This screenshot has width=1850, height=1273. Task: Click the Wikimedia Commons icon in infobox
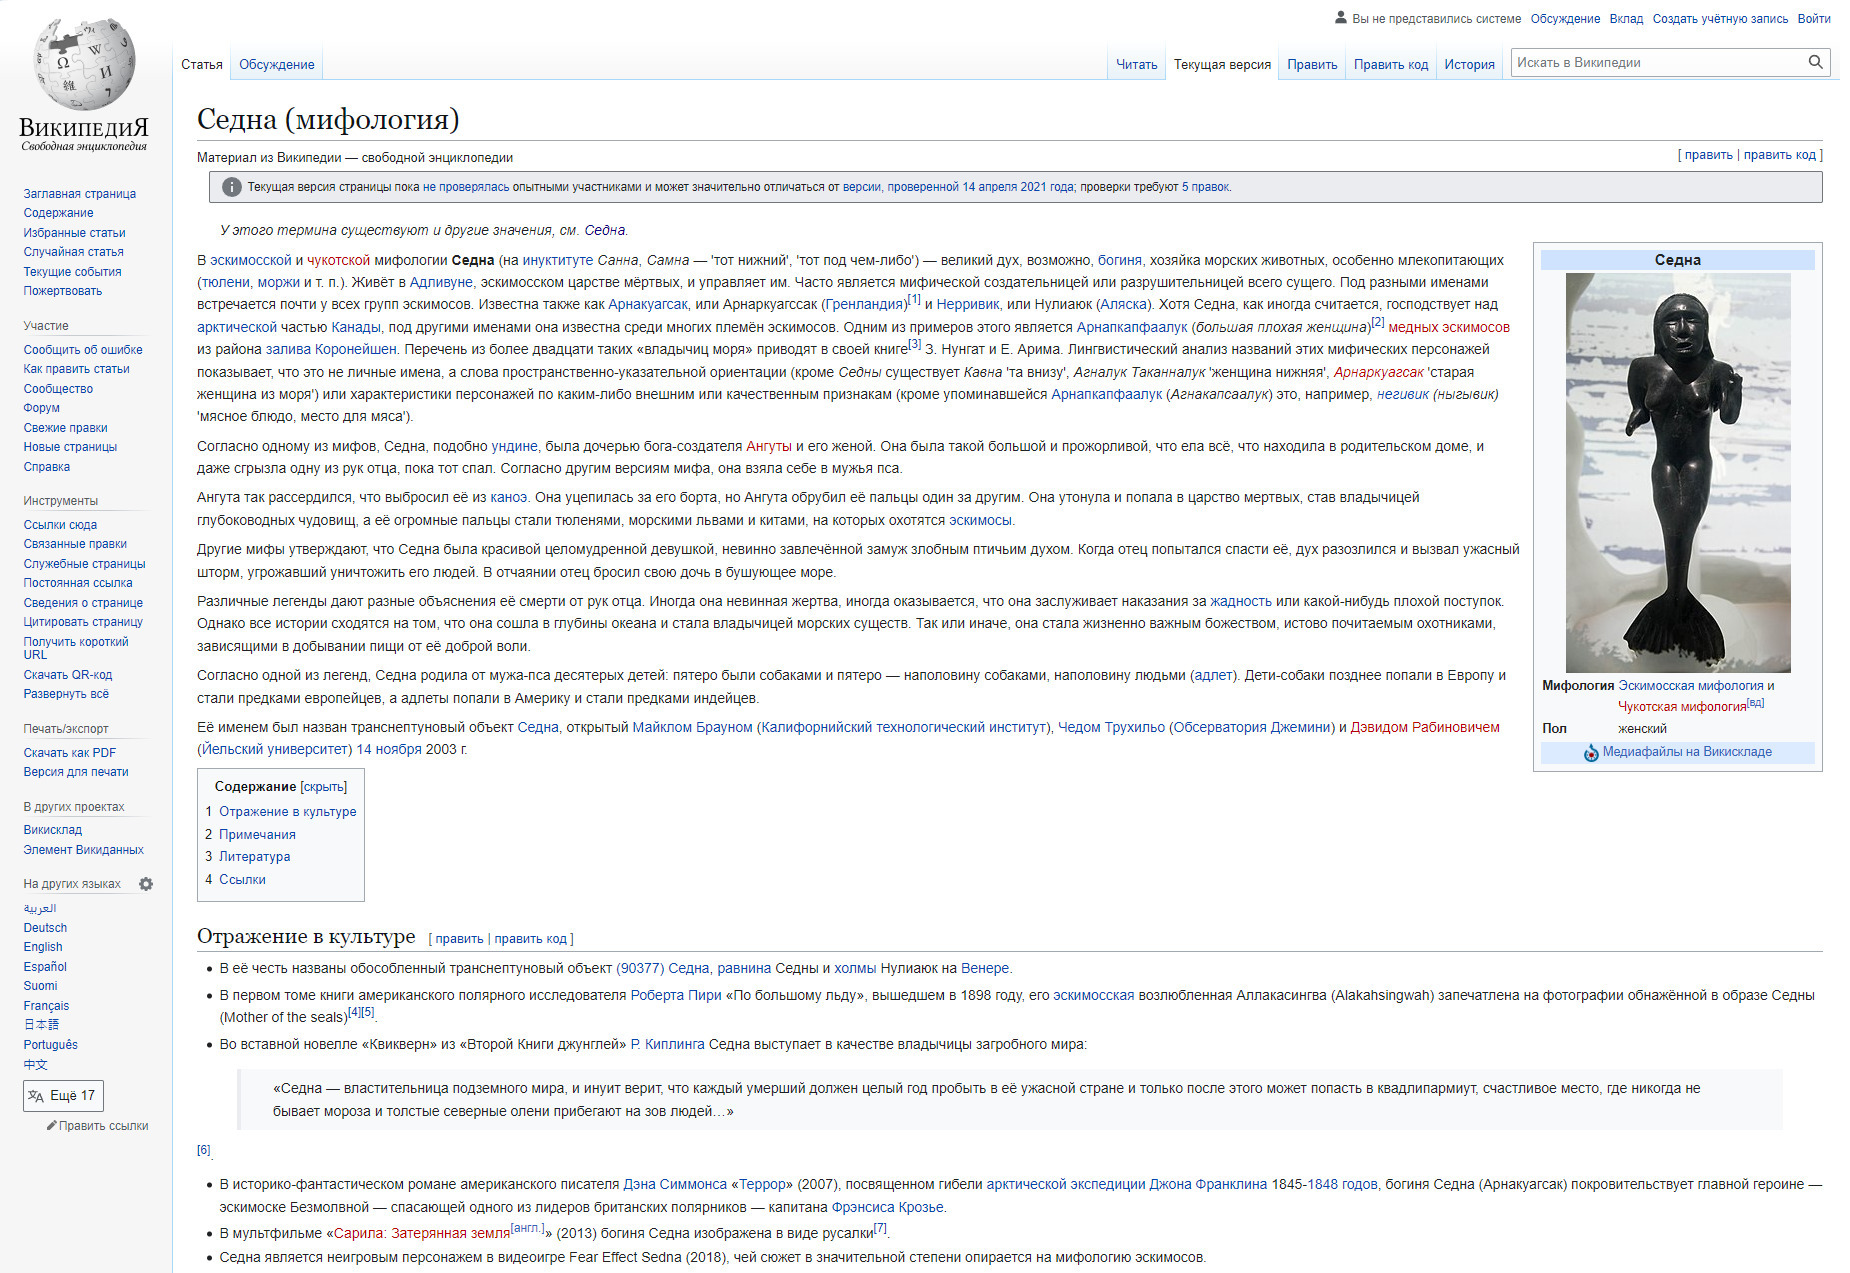pyautogui.click(x=1591, y=752)
